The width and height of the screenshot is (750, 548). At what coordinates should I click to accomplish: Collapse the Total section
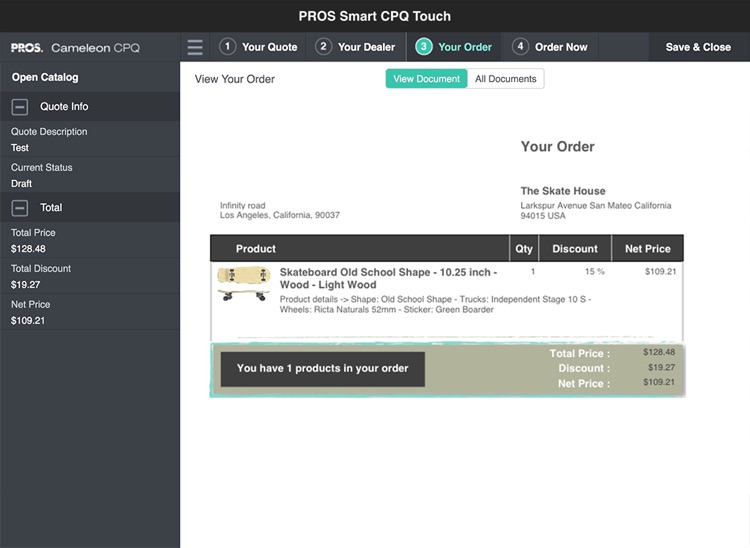(x=20, y=208)
